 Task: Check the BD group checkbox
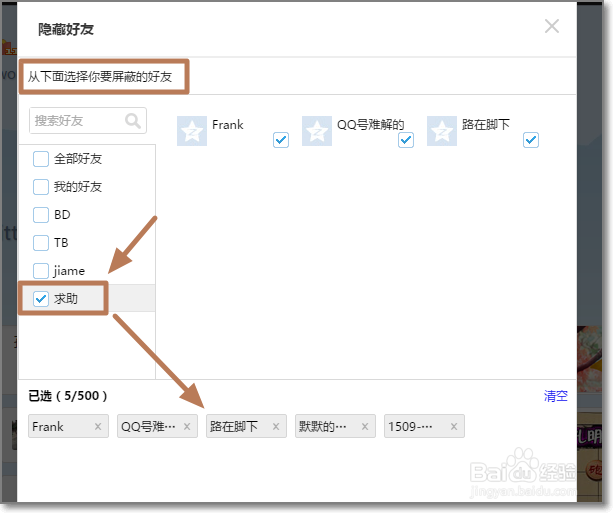(x=41, y=215)
